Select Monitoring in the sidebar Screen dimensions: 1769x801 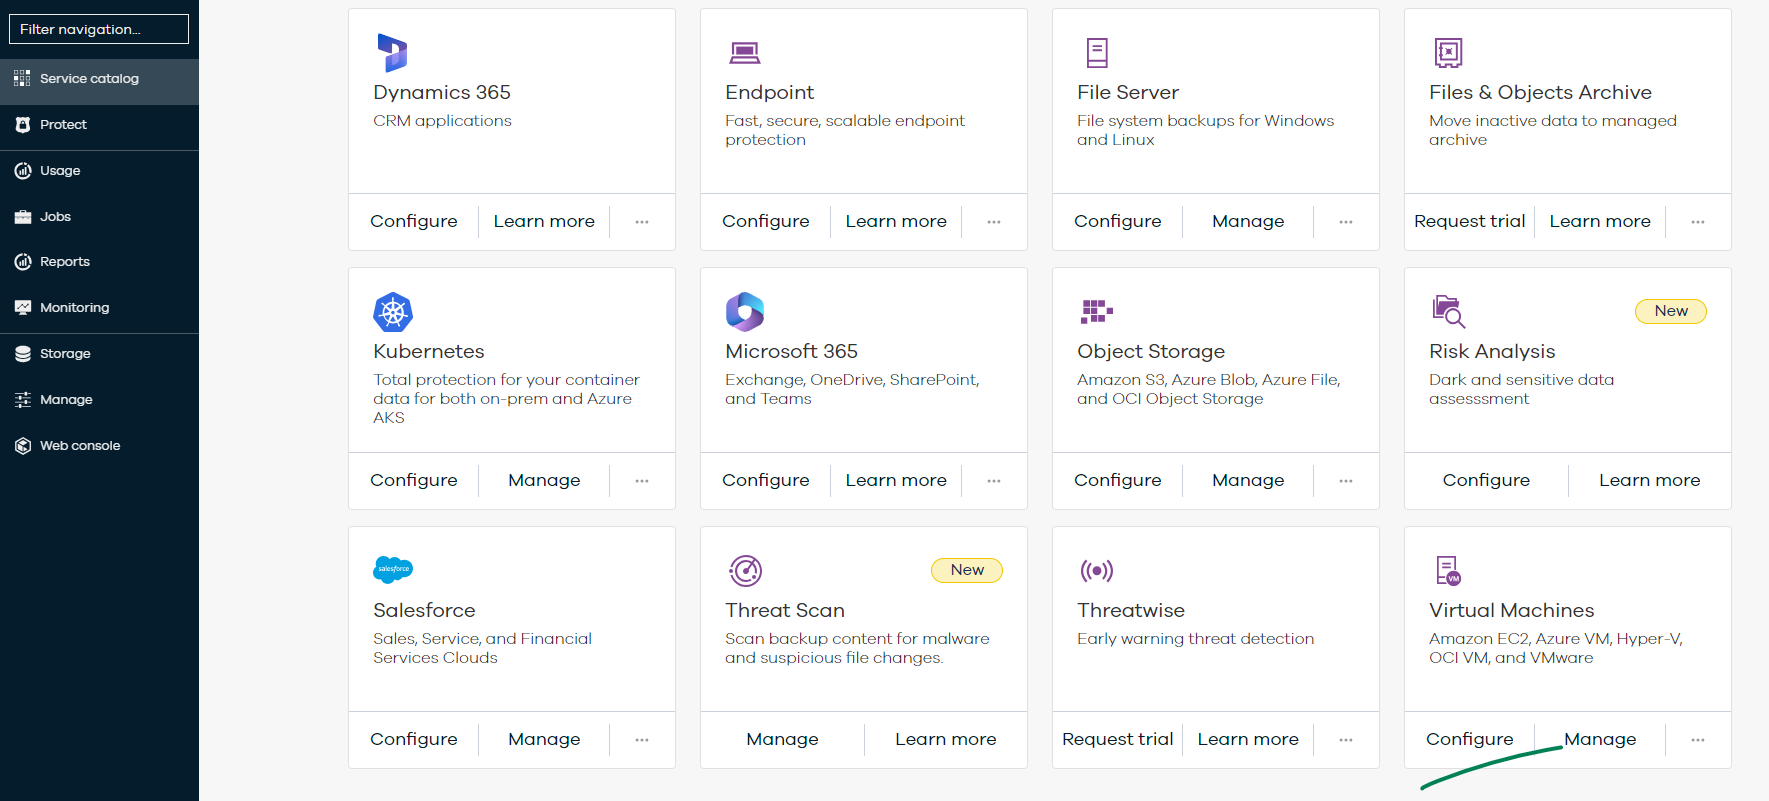(99, 308)
